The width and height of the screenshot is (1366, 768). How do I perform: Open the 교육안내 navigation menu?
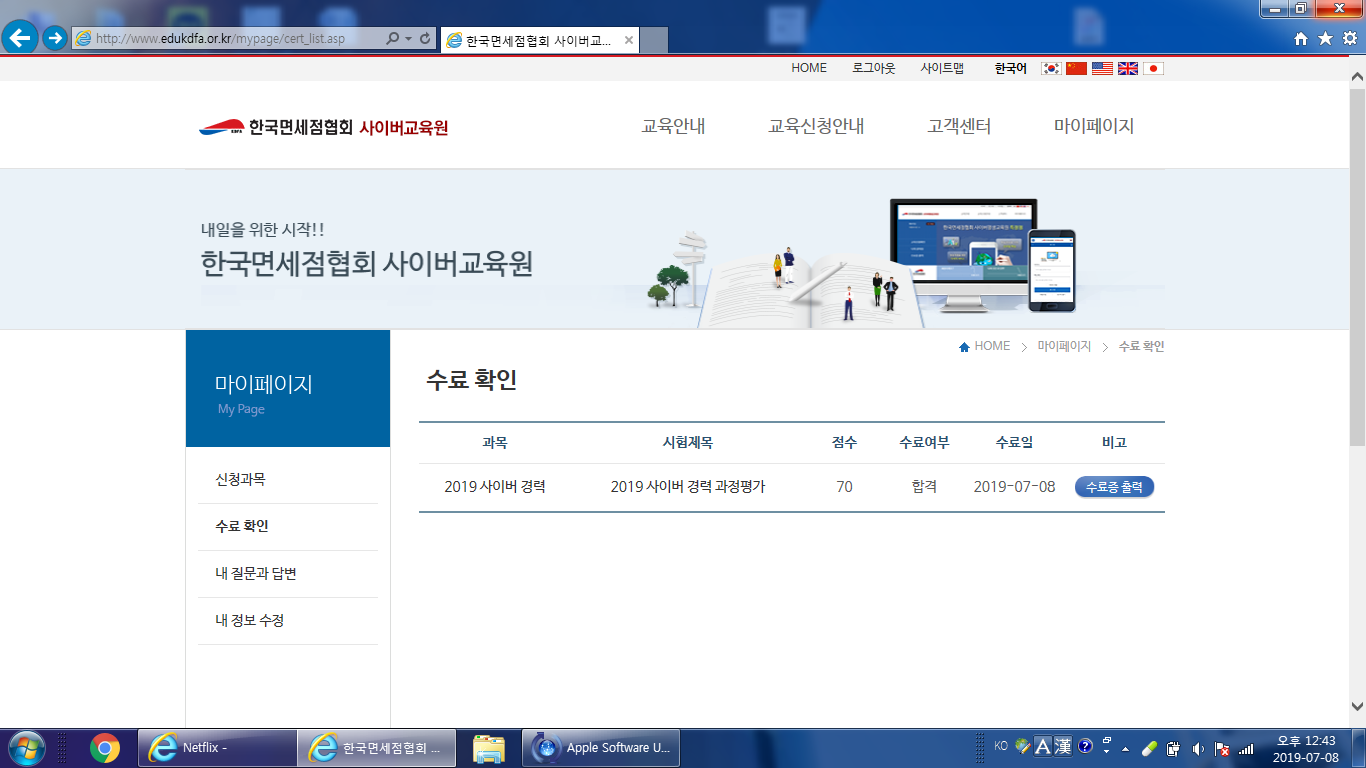click(673, 127)
